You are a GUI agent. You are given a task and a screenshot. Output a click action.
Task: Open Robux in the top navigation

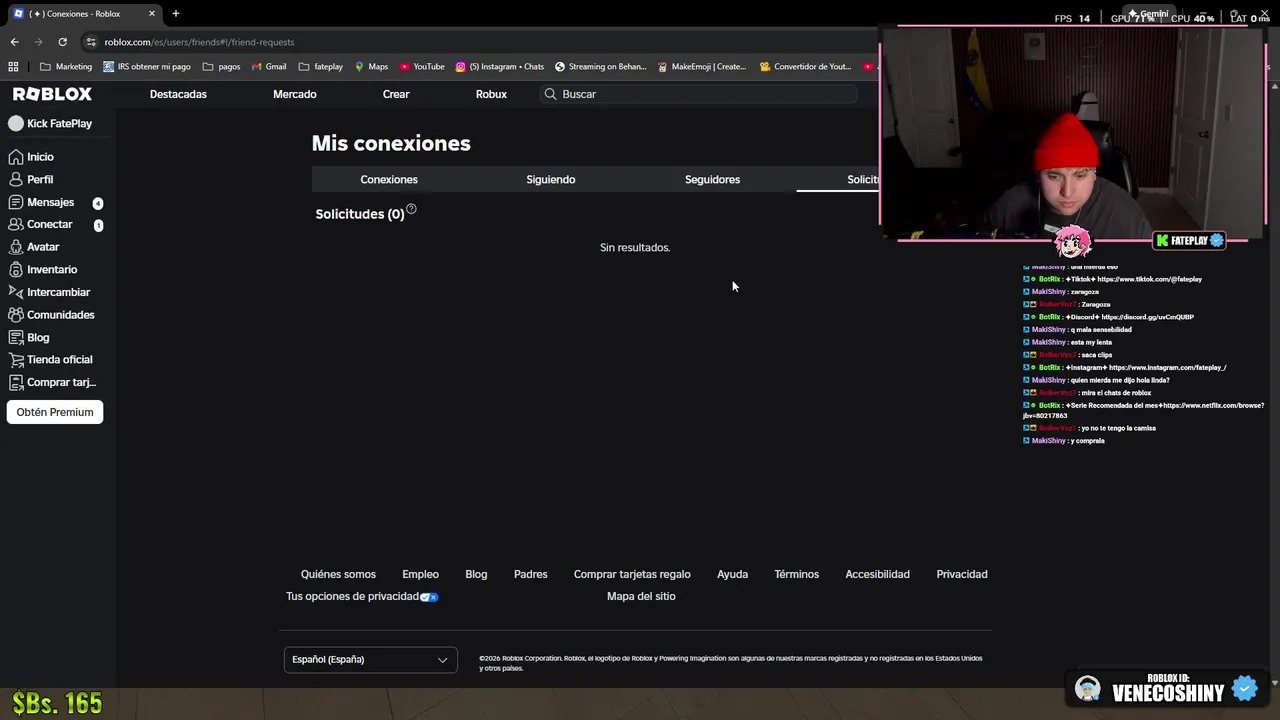(491, 94)
